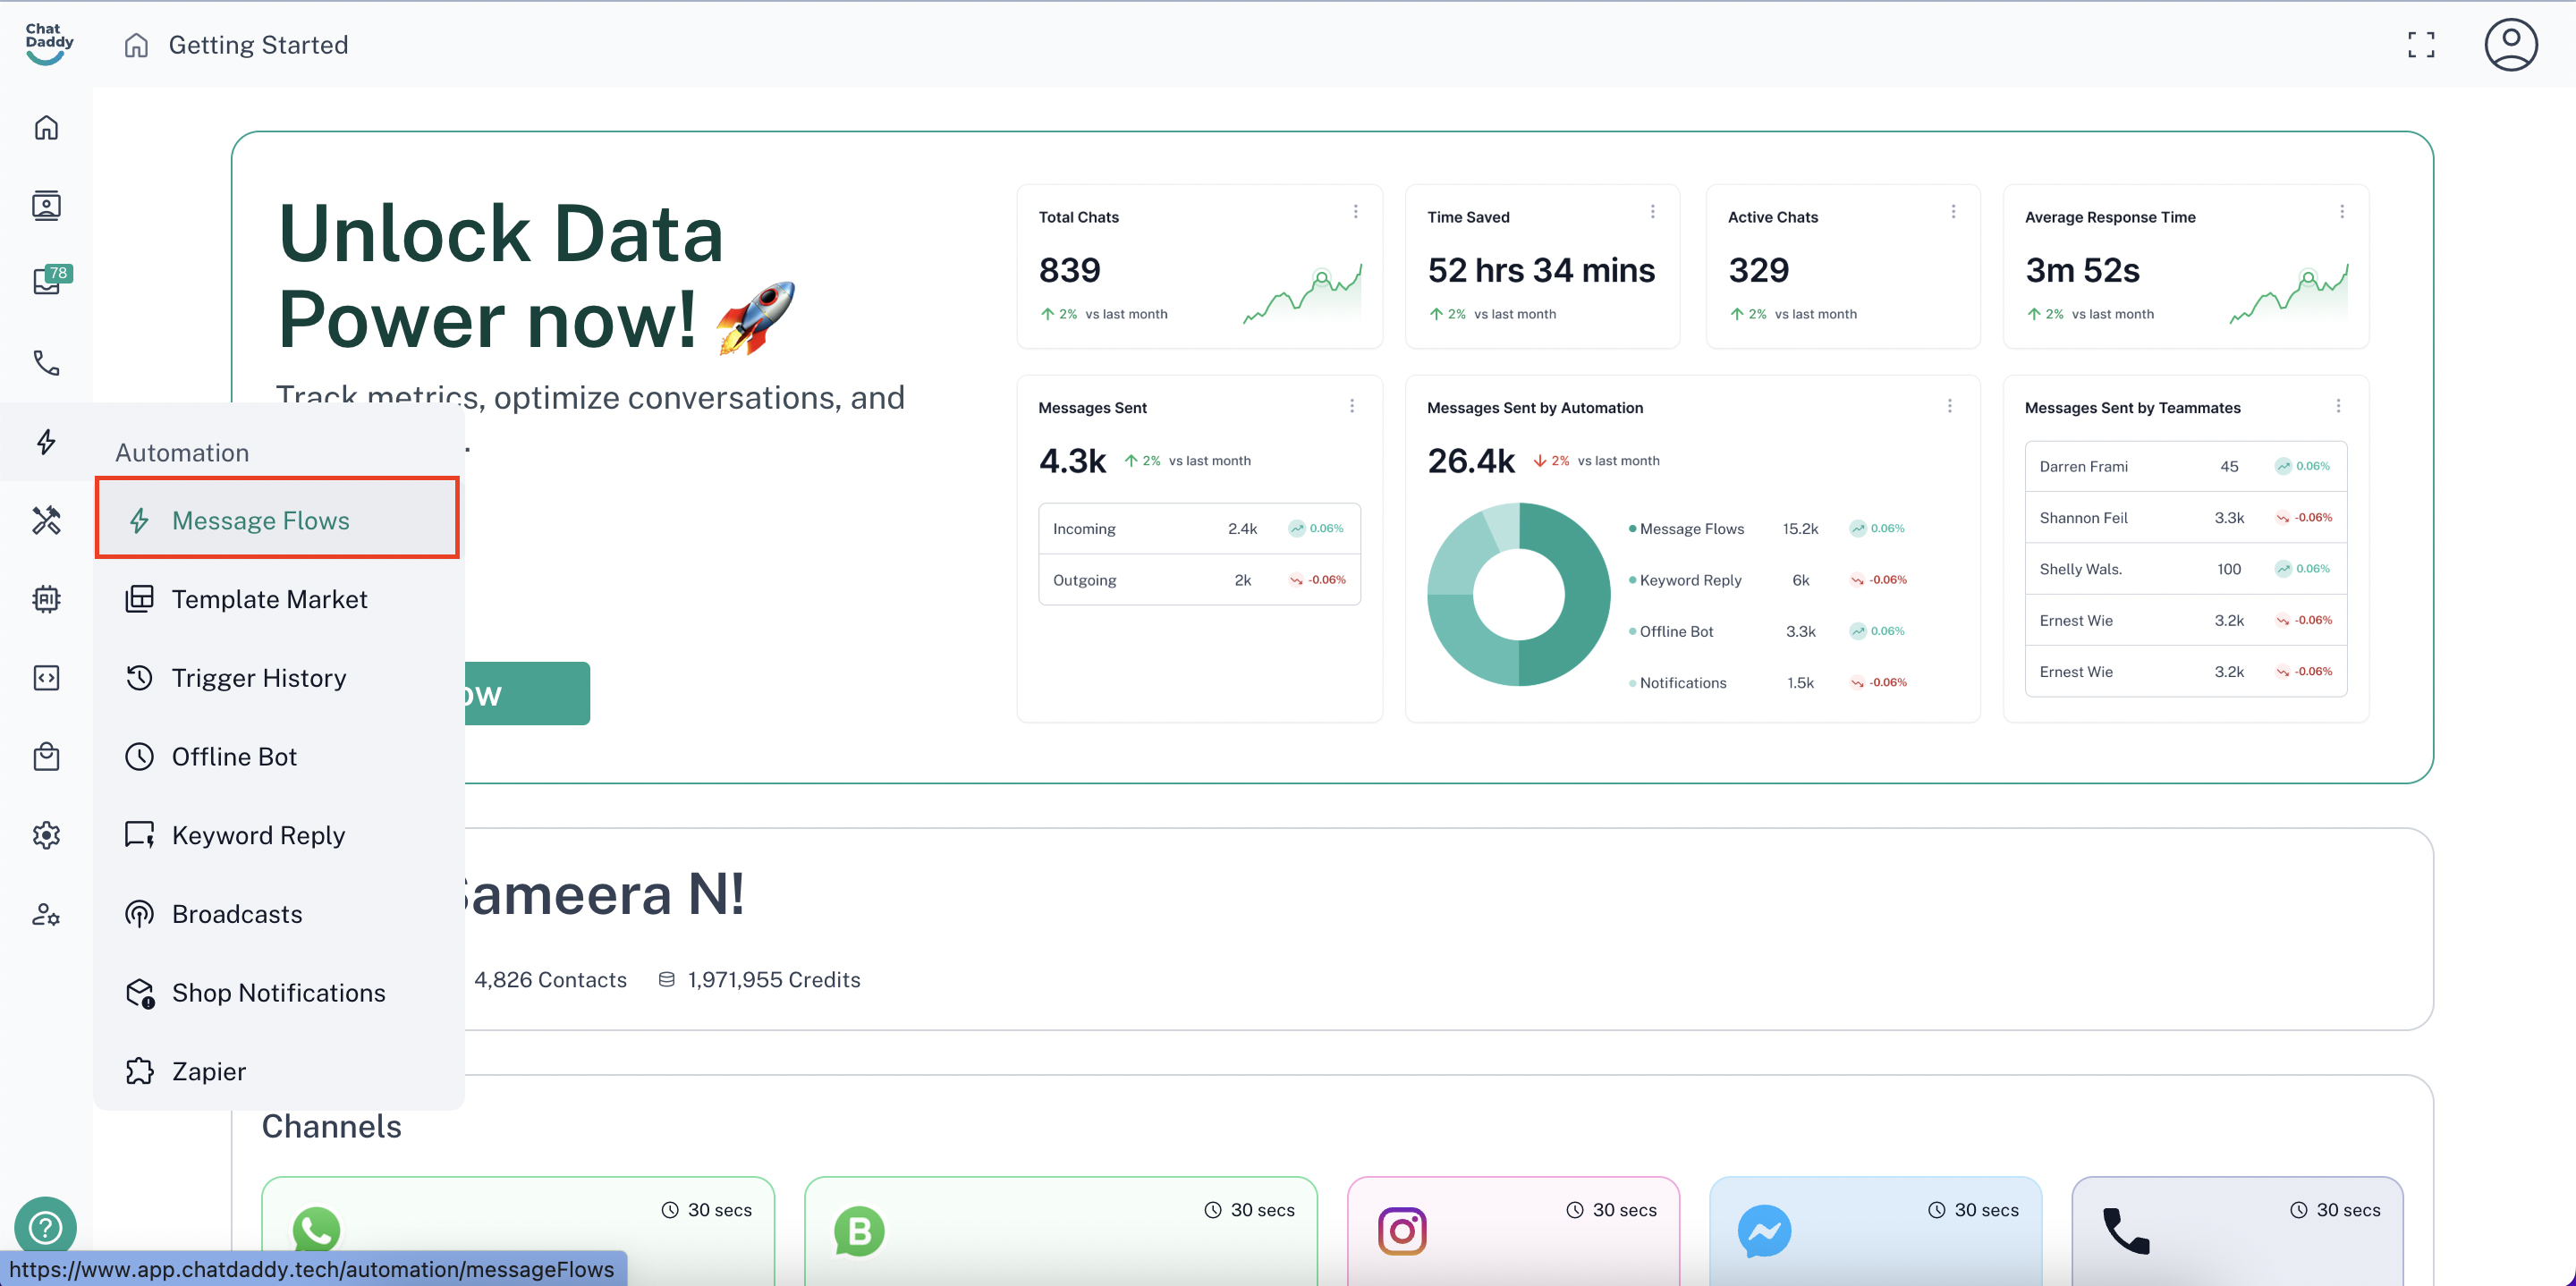Viewport: 2576px width, 1286px height.
Task: Click the Settings gear sidebar icon
Action: (46, 835)
